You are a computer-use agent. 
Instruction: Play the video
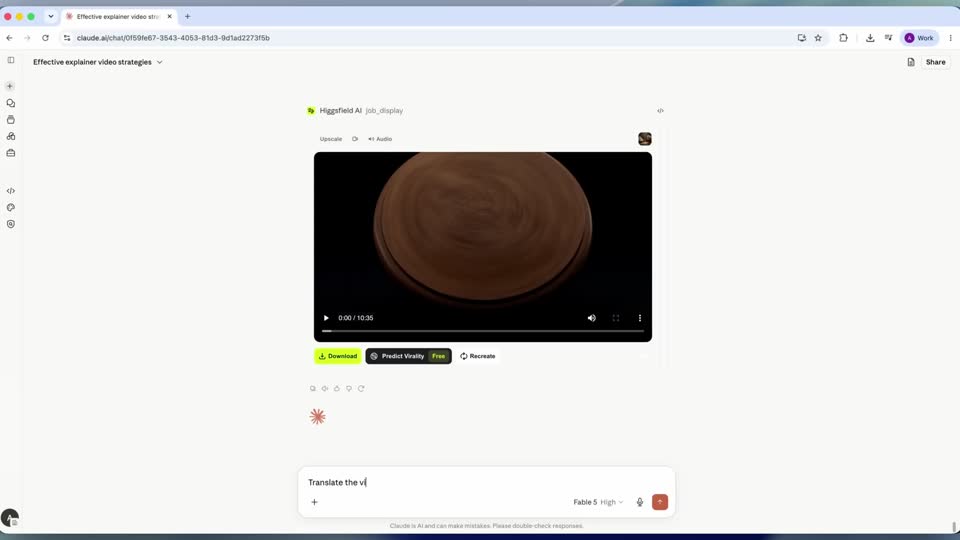click(x=326, y=318)
